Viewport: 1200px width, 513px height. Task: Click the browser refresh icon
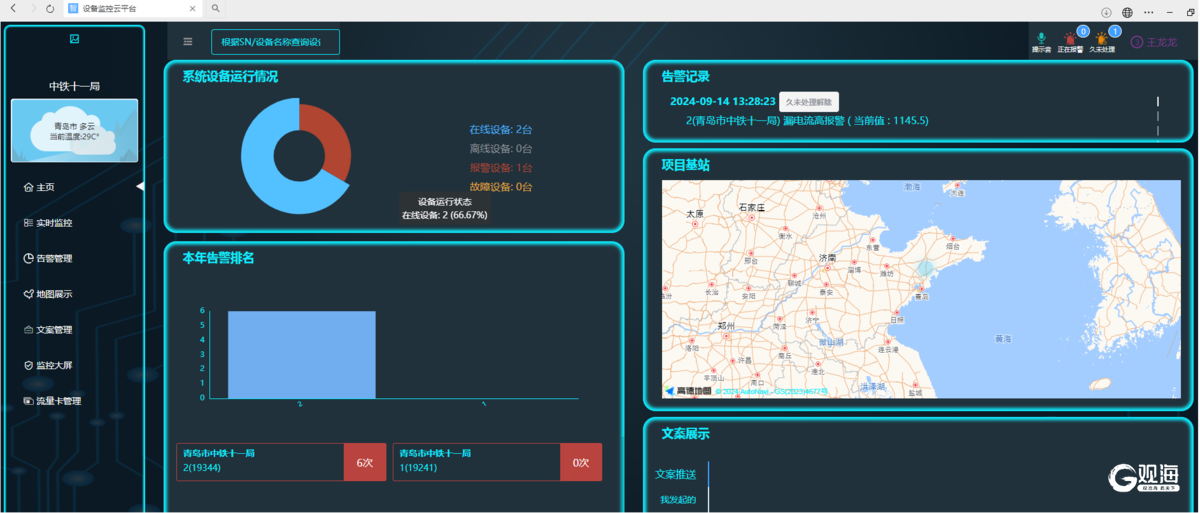(x=50, y=8)
